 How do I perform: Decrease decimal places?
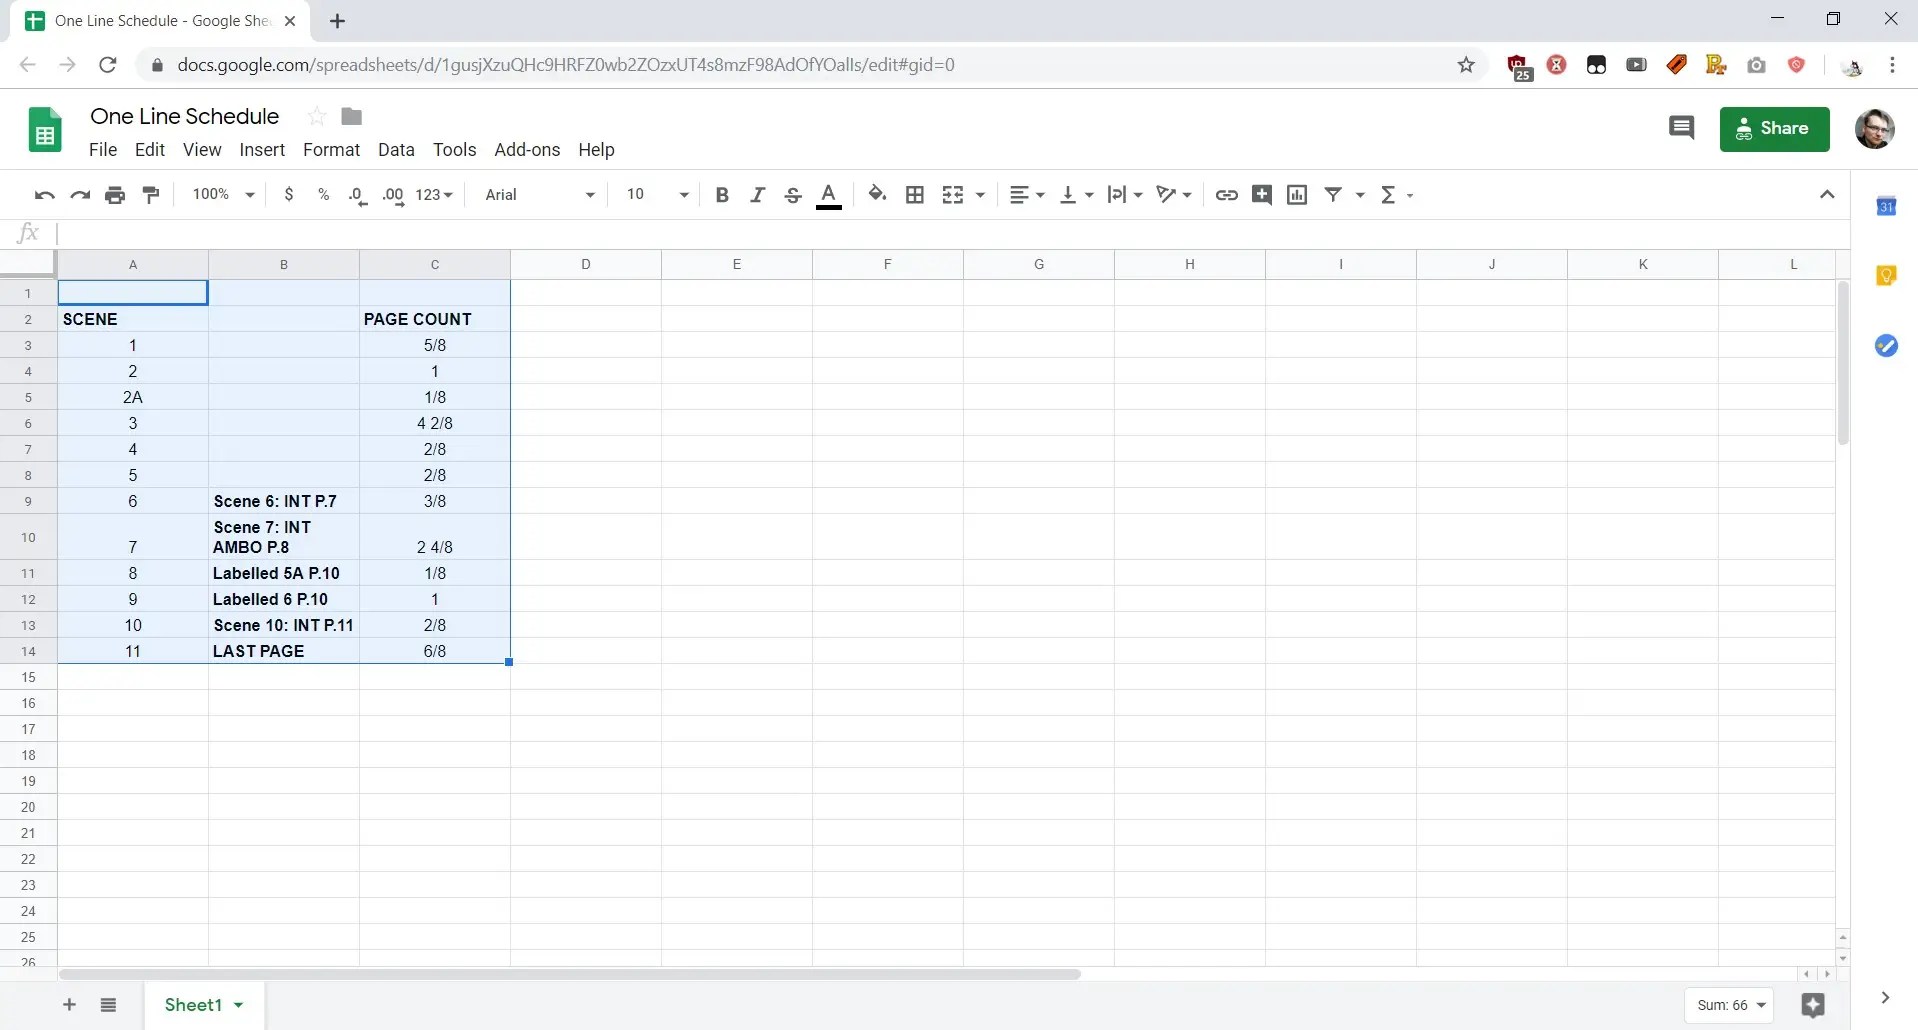[357, 195]
